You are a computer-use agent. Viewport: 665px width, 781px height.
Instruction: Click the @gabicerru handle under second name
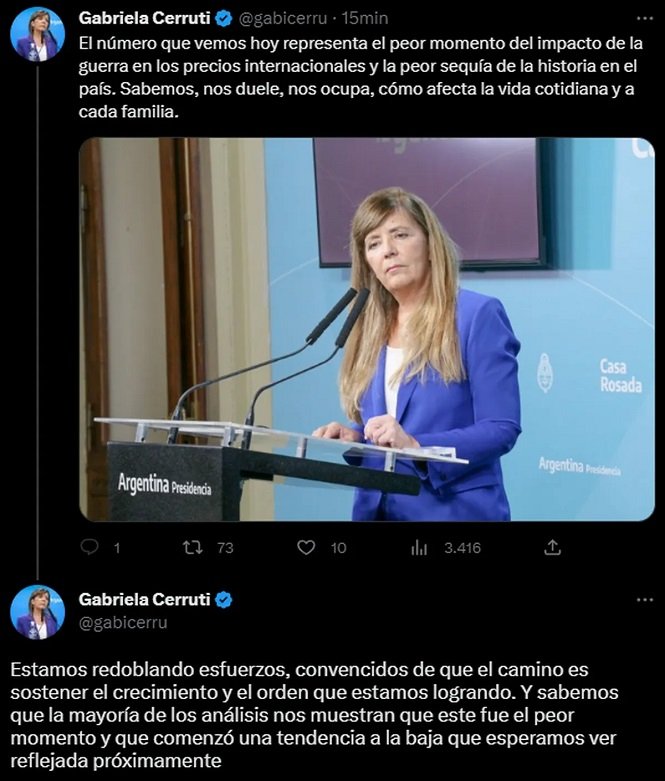pyautogui.click(x=123, y=623)
